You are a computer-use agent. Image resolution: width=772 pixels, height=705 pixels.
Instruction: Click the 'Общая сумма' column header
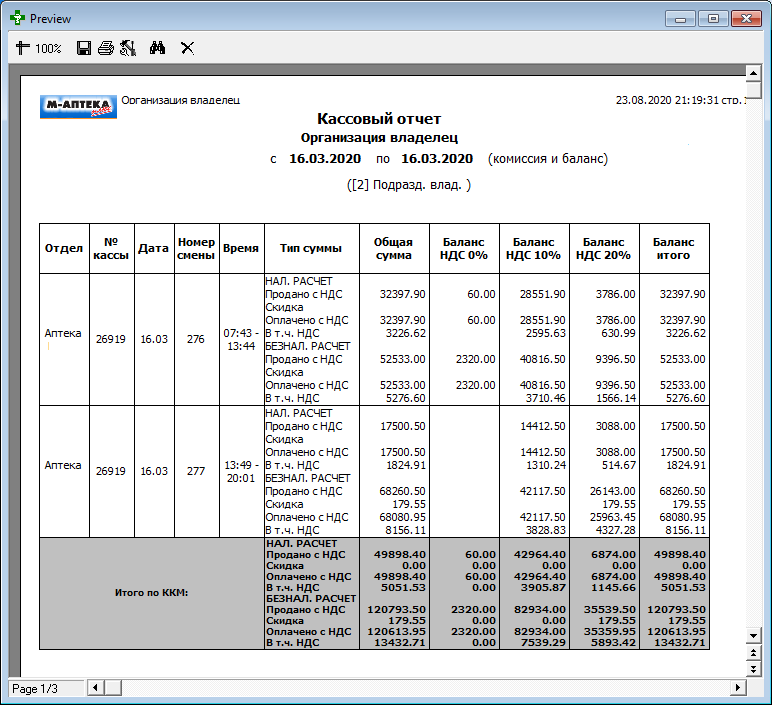[394, 248]
